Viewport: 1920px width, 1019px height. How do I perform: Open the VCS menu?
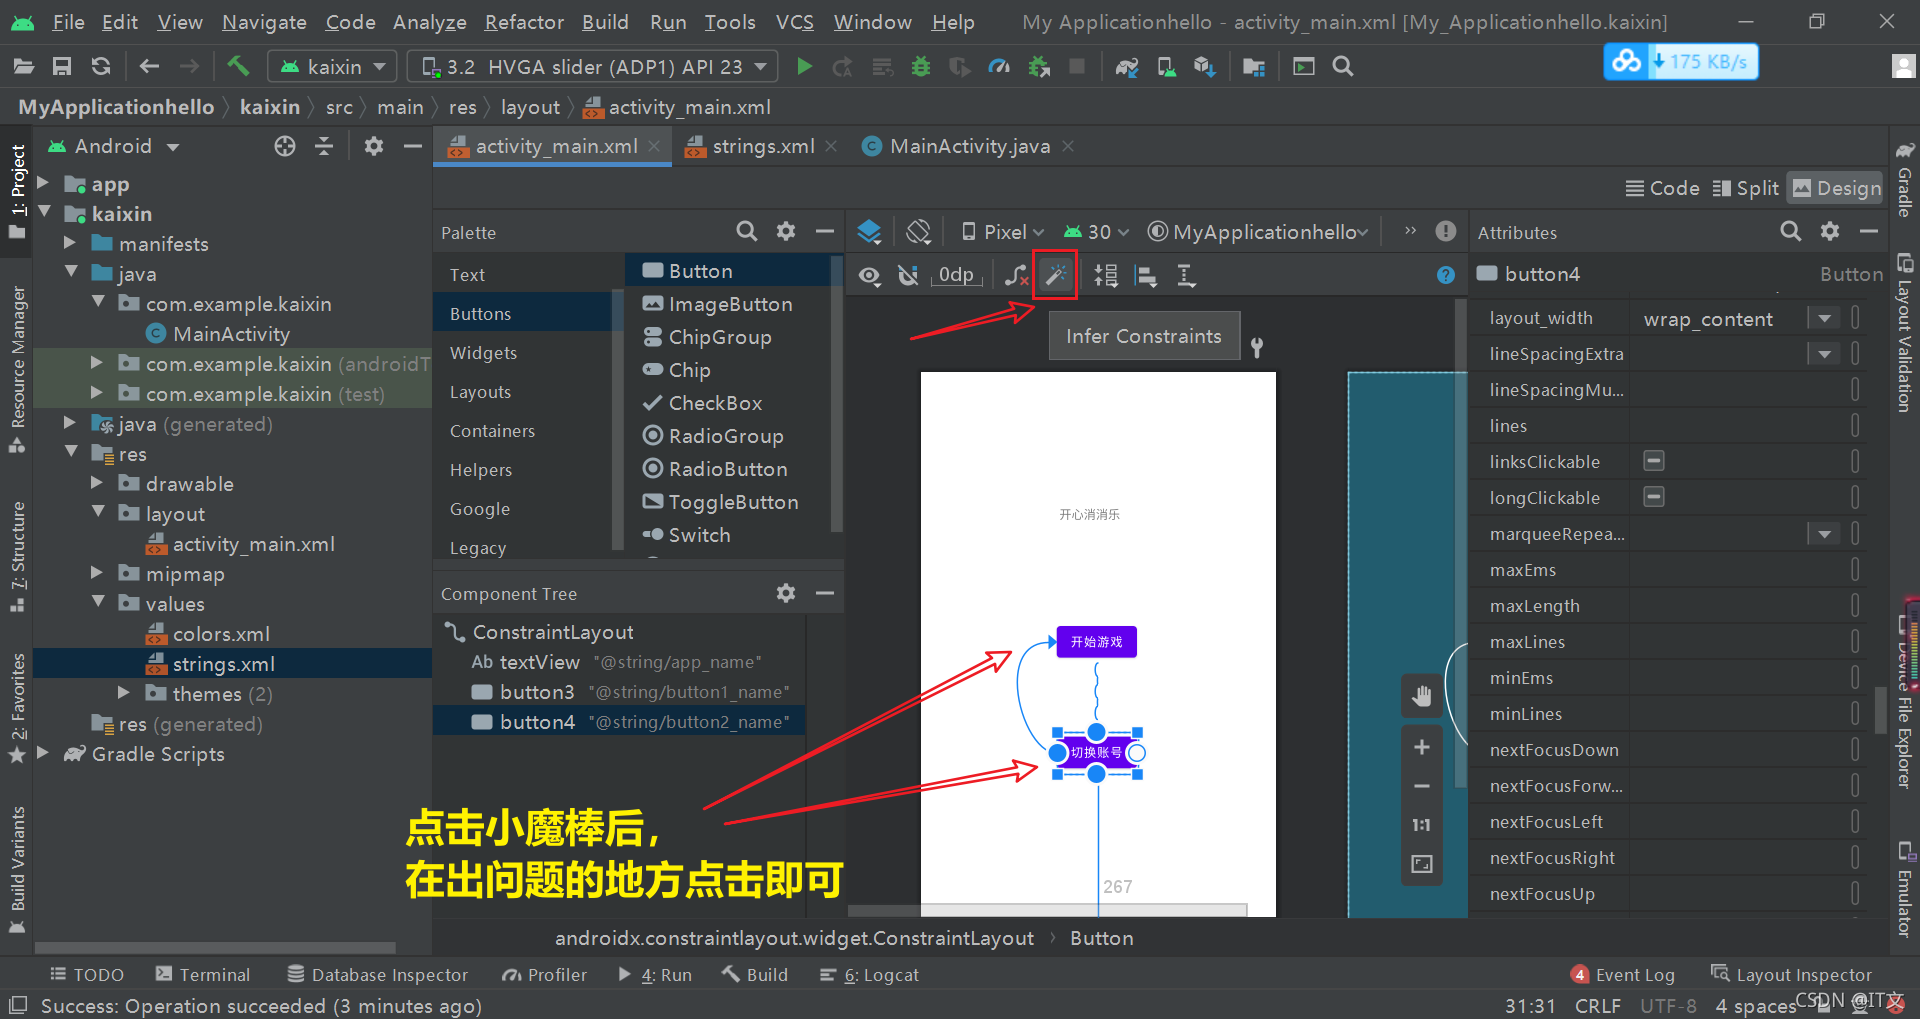795,22
